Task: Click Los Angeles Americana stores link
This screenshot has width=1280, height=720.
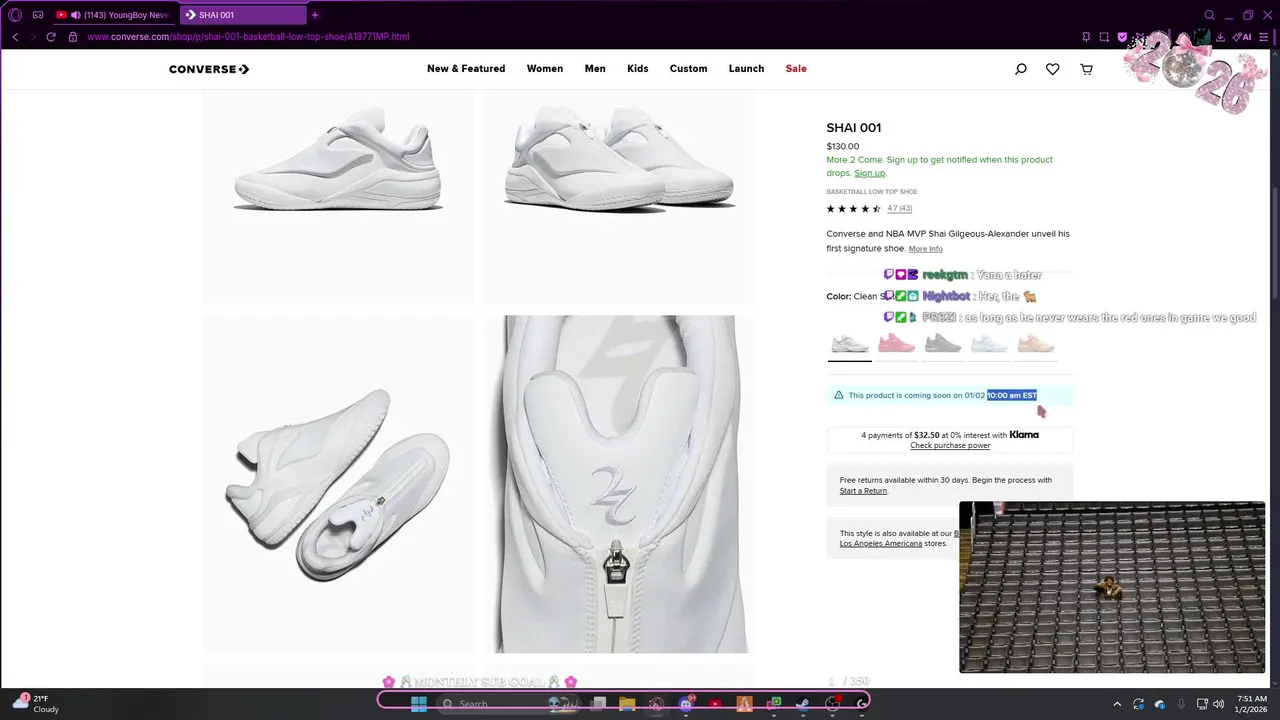Action: click(881, 544)
